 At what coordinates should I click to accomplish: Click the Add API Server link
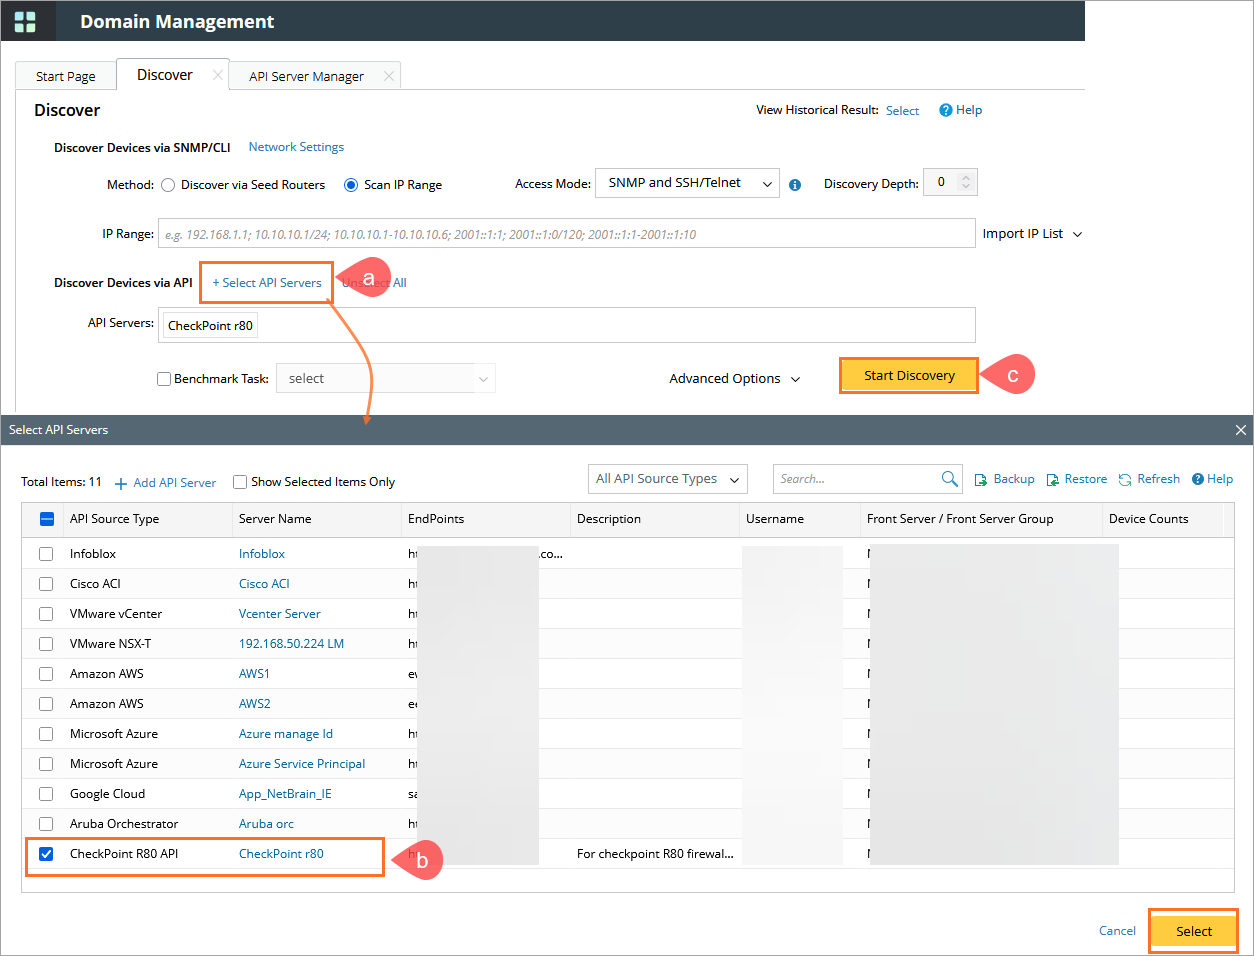click(166, 483)
